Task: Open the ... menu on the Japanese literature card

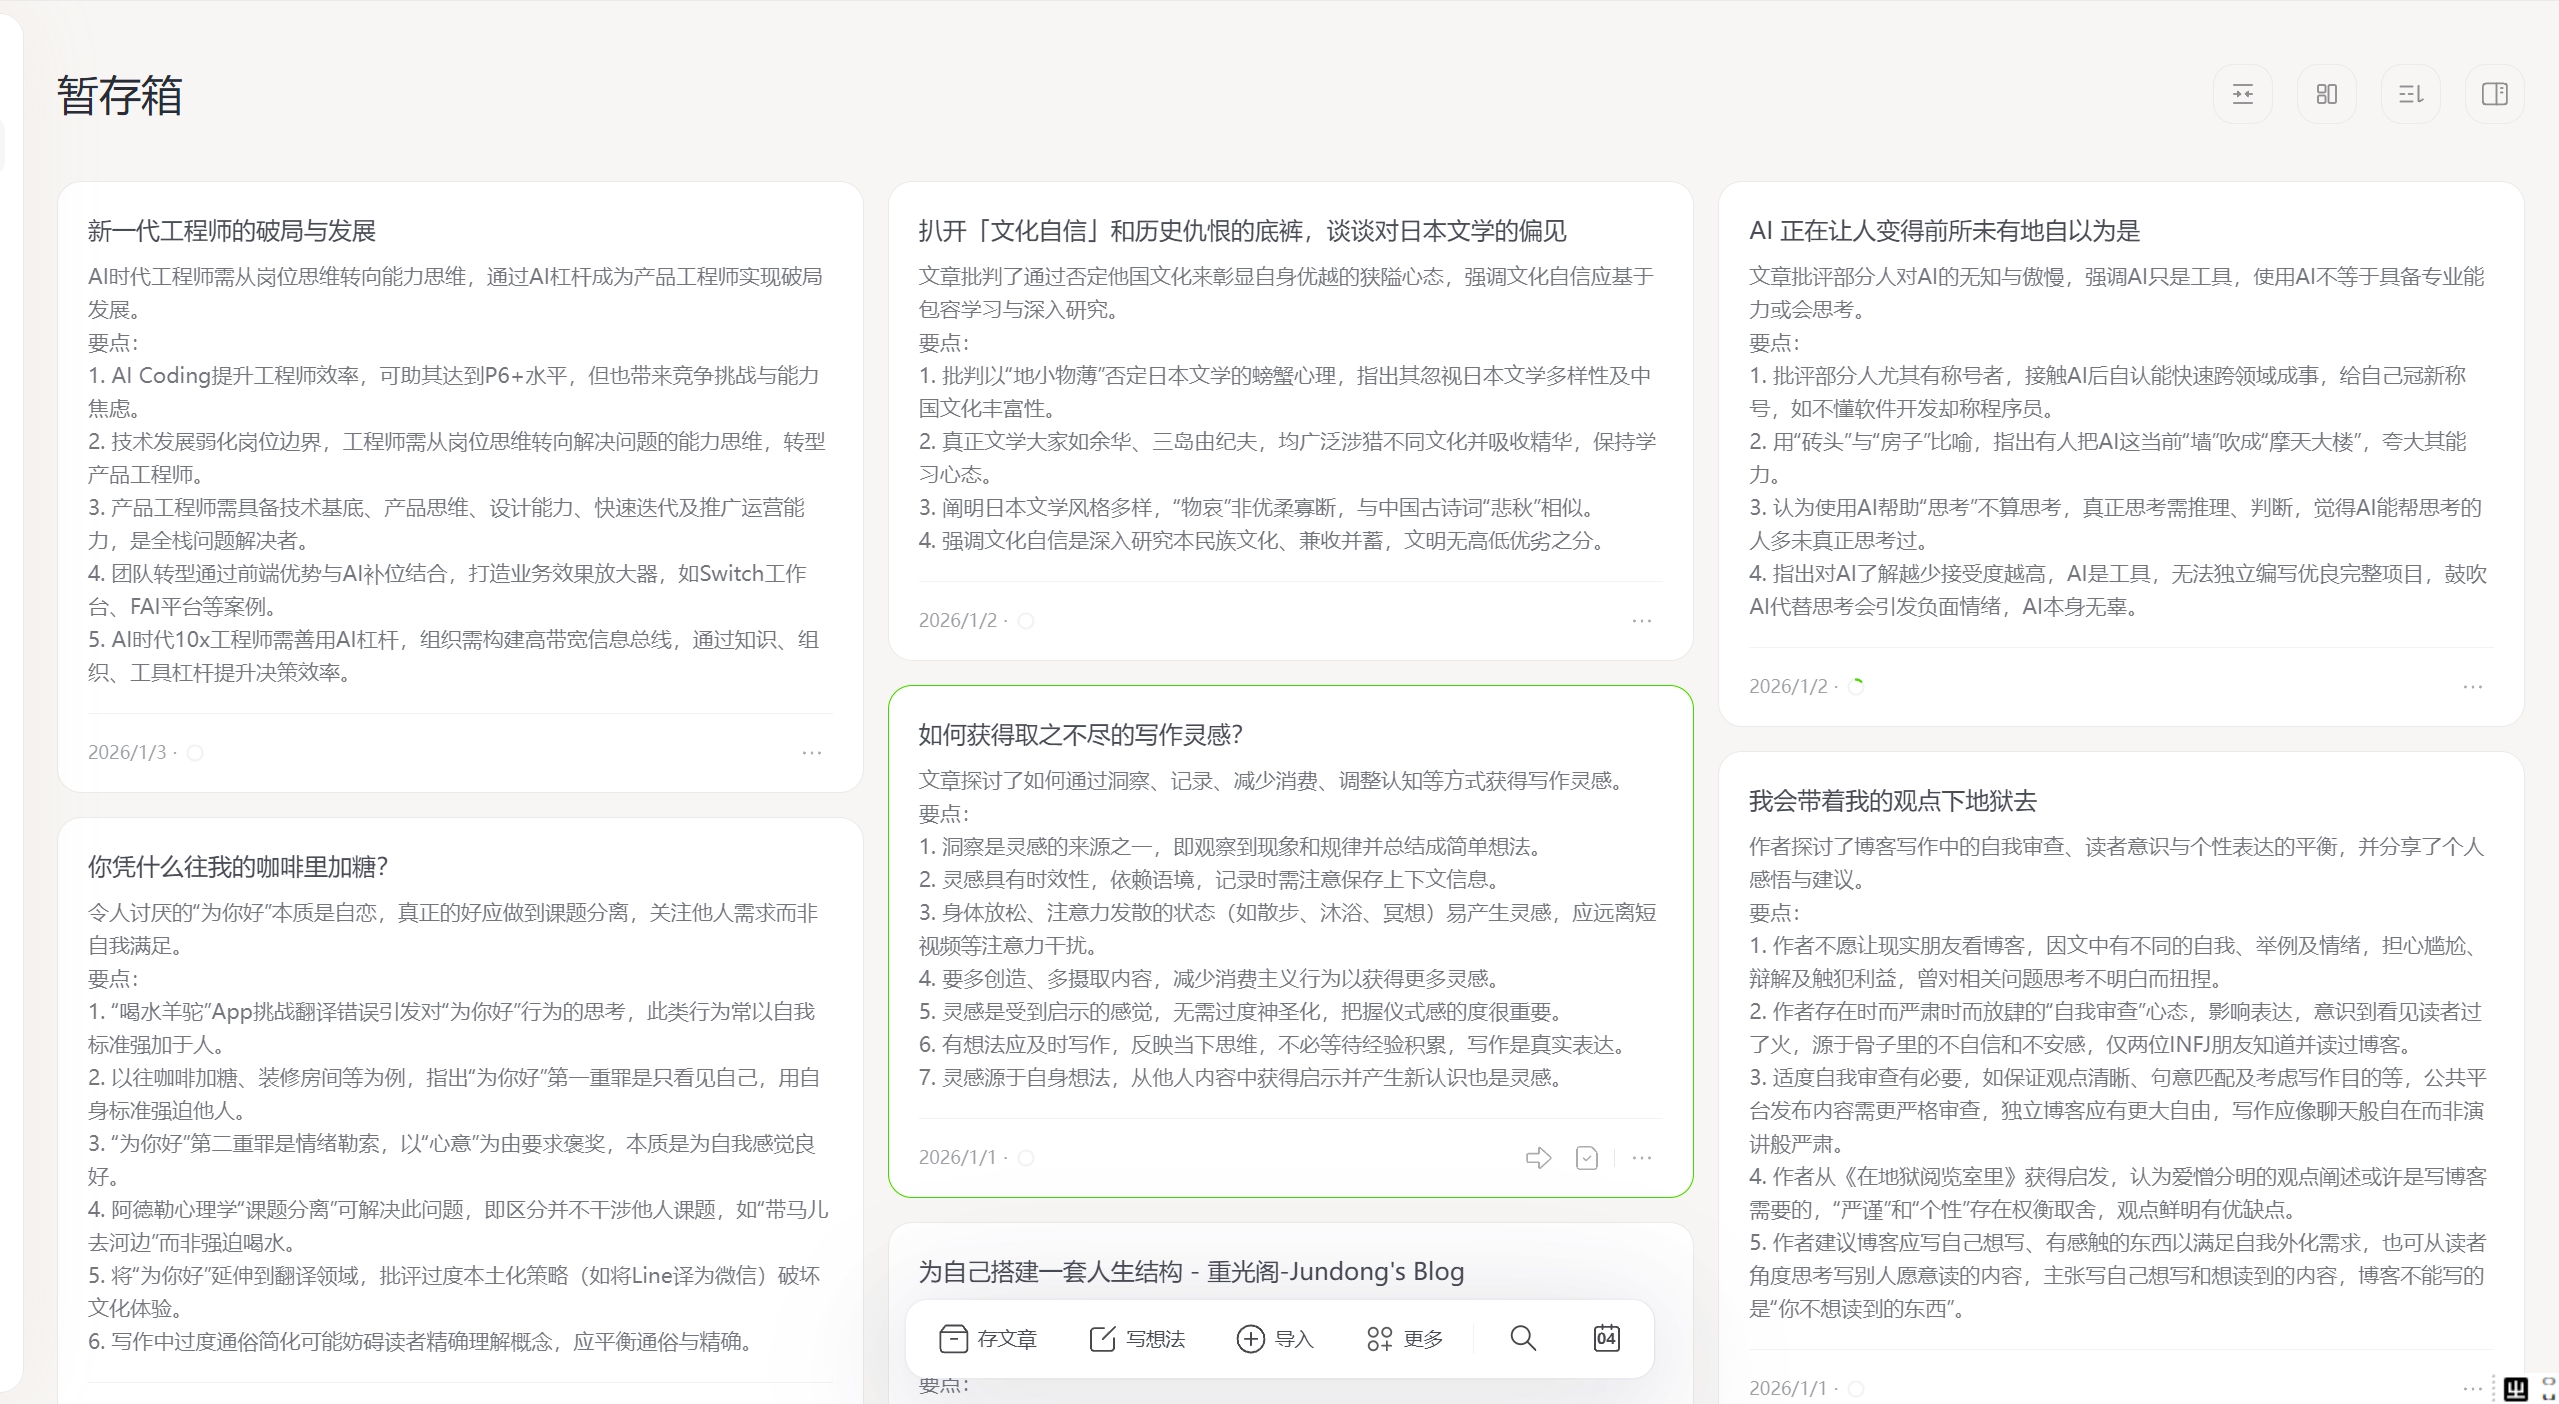Action: point(1641,620)
